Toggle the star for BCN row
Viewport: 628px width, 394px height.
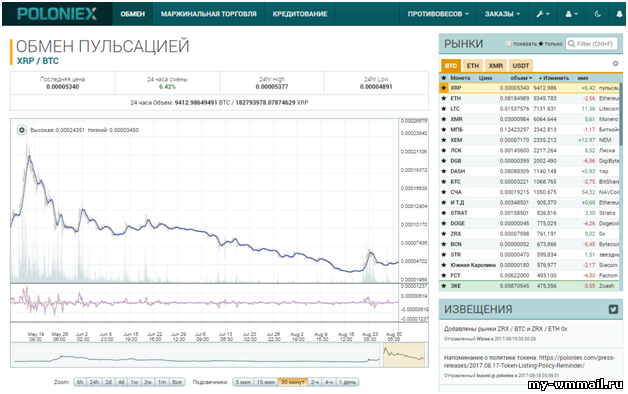click(x=443, y=244)
